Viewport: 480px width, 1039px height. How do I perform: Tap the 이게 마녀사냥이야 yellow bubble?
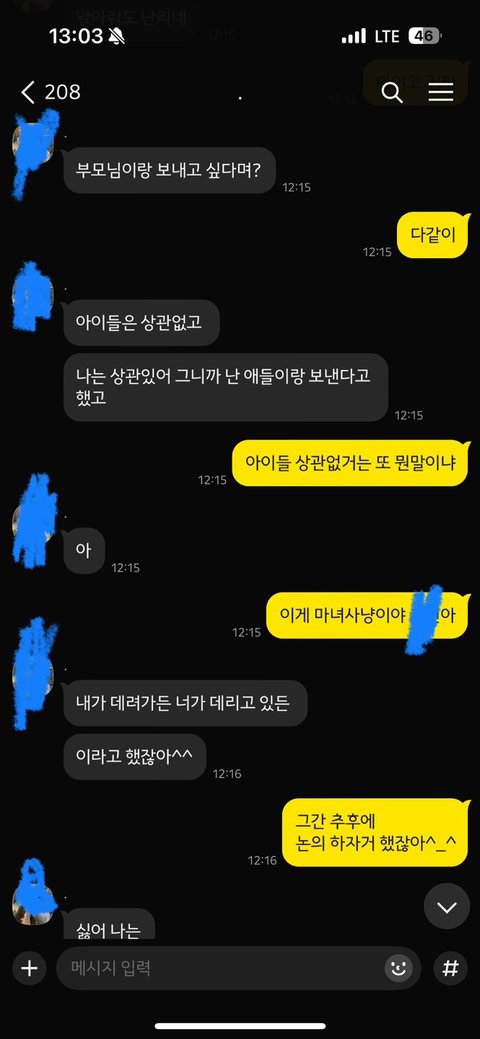368,616
